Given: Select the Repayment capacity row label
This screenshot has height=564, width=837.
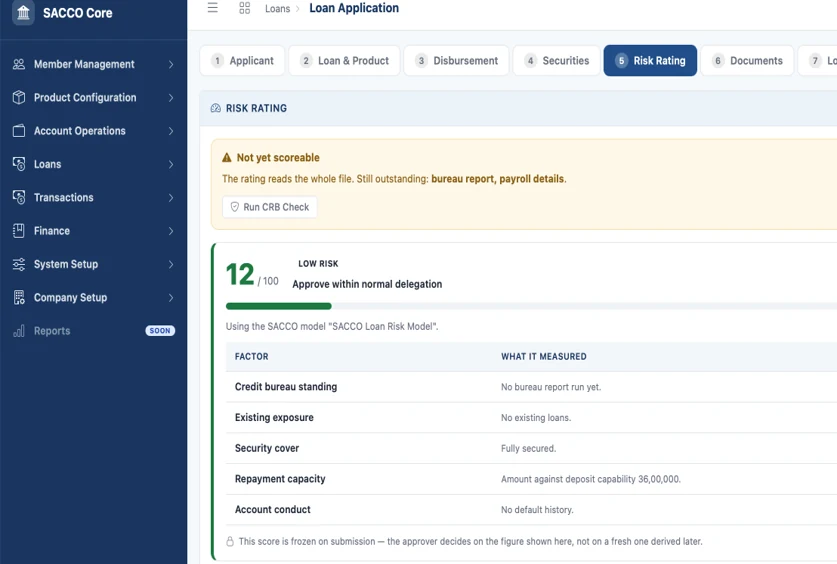Looking at the screenshot, I should (x=280, y=479).
